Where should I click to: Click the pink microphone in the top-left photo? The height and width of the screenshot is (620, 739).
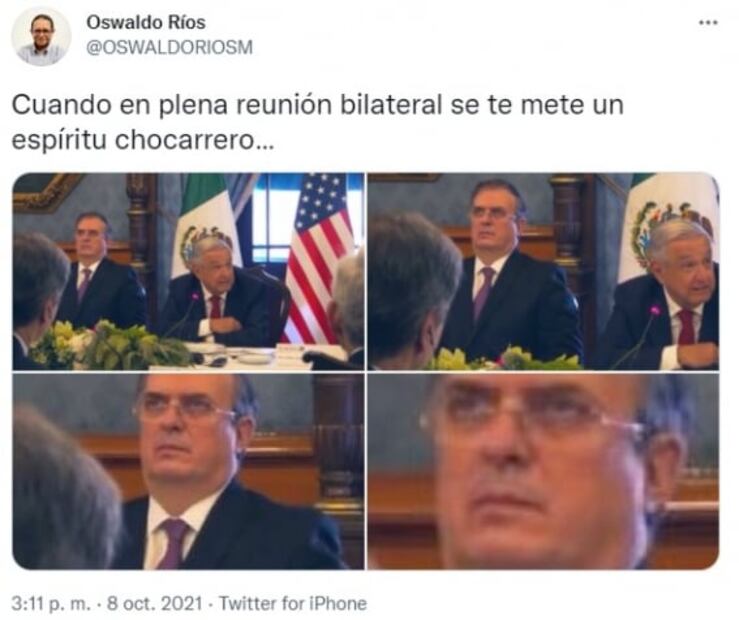click(194, 297)
